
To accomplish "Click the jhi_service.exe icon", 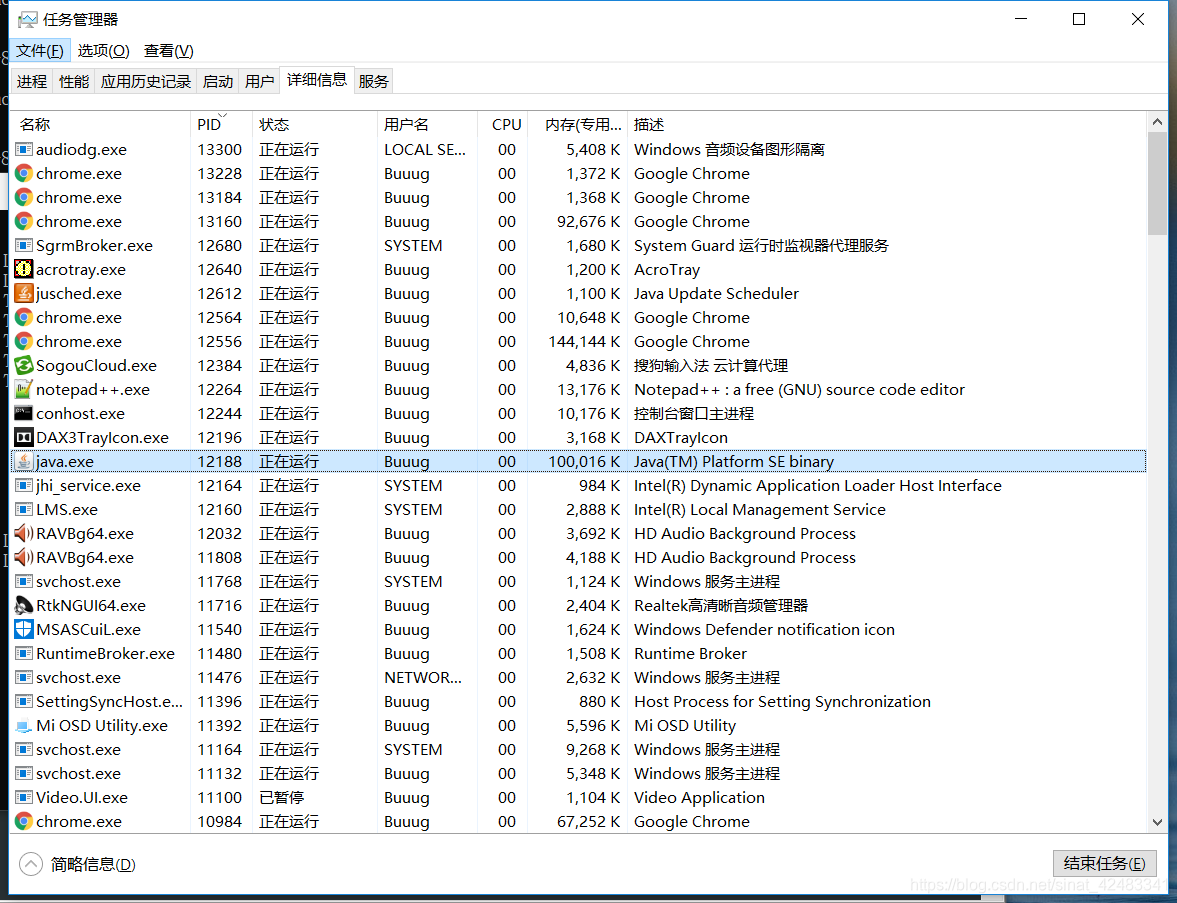I will click(x=24, y=486).
